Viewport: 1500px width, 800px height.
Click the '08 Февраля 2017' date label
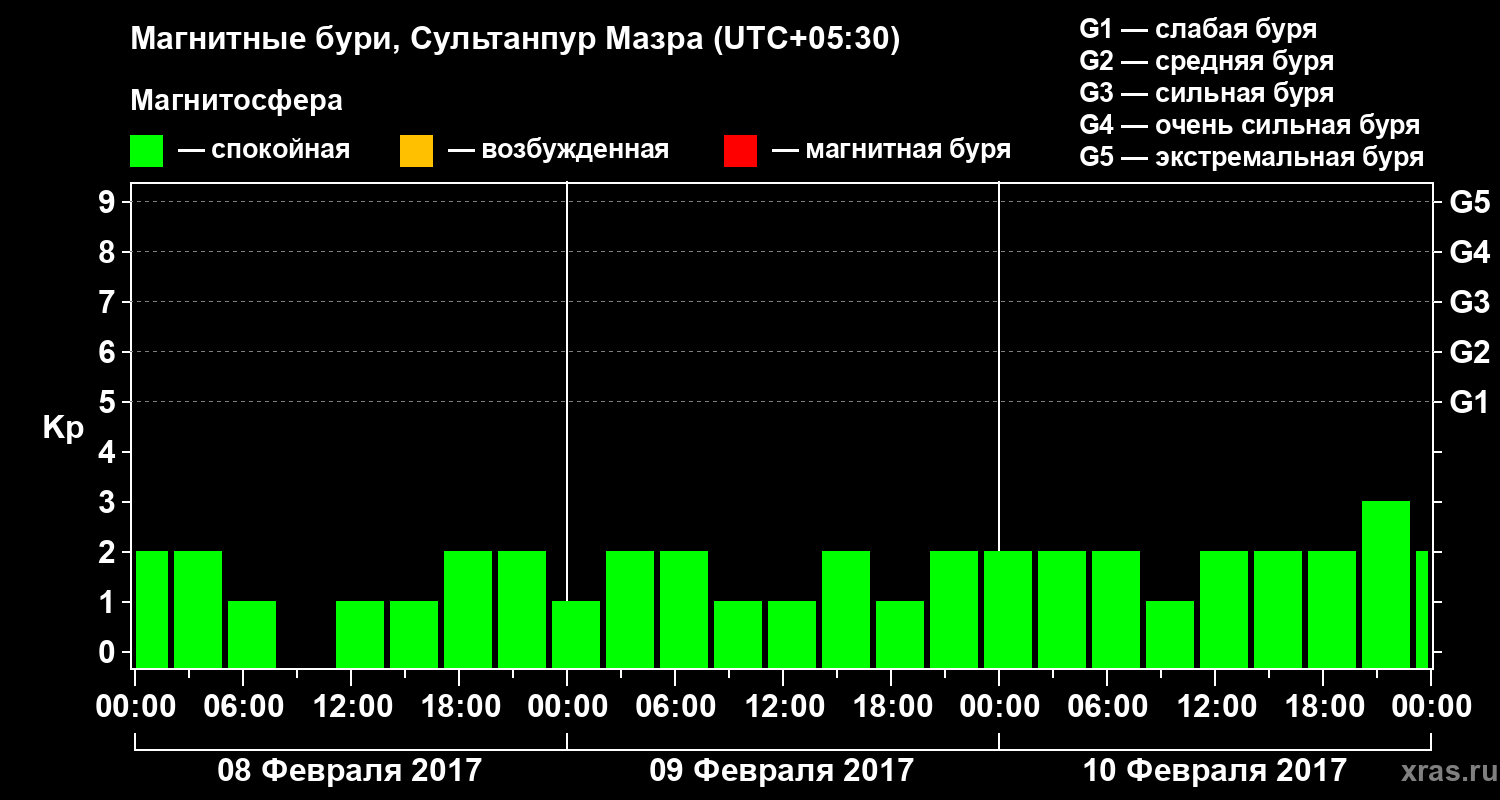point(350,771)
